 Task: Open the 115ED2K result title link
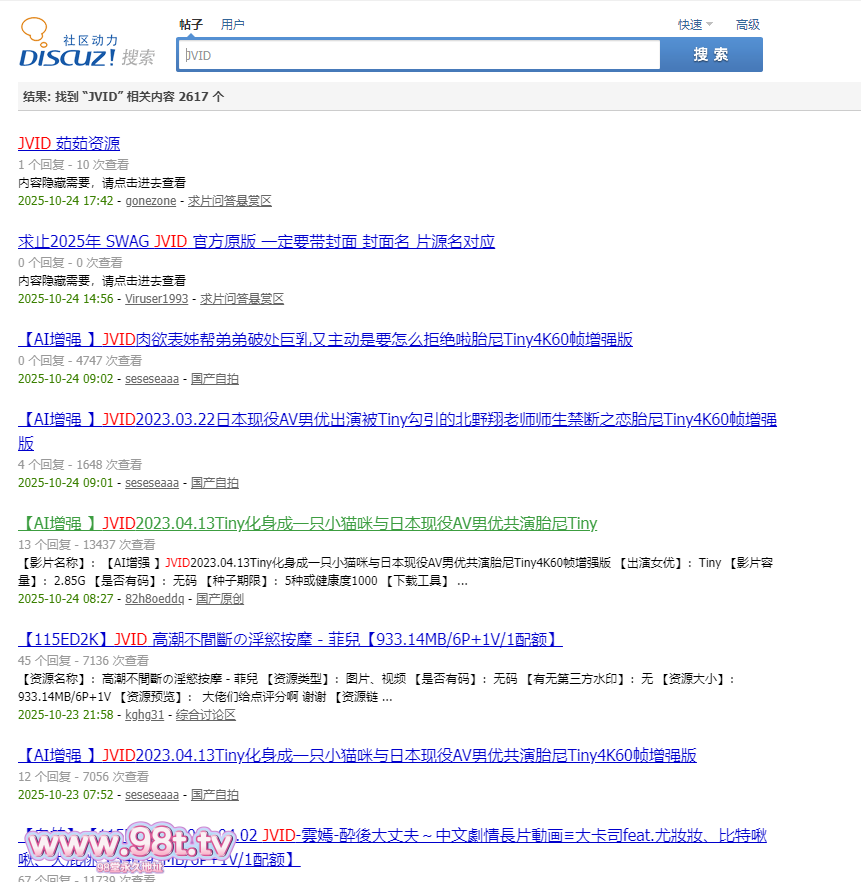290,640
